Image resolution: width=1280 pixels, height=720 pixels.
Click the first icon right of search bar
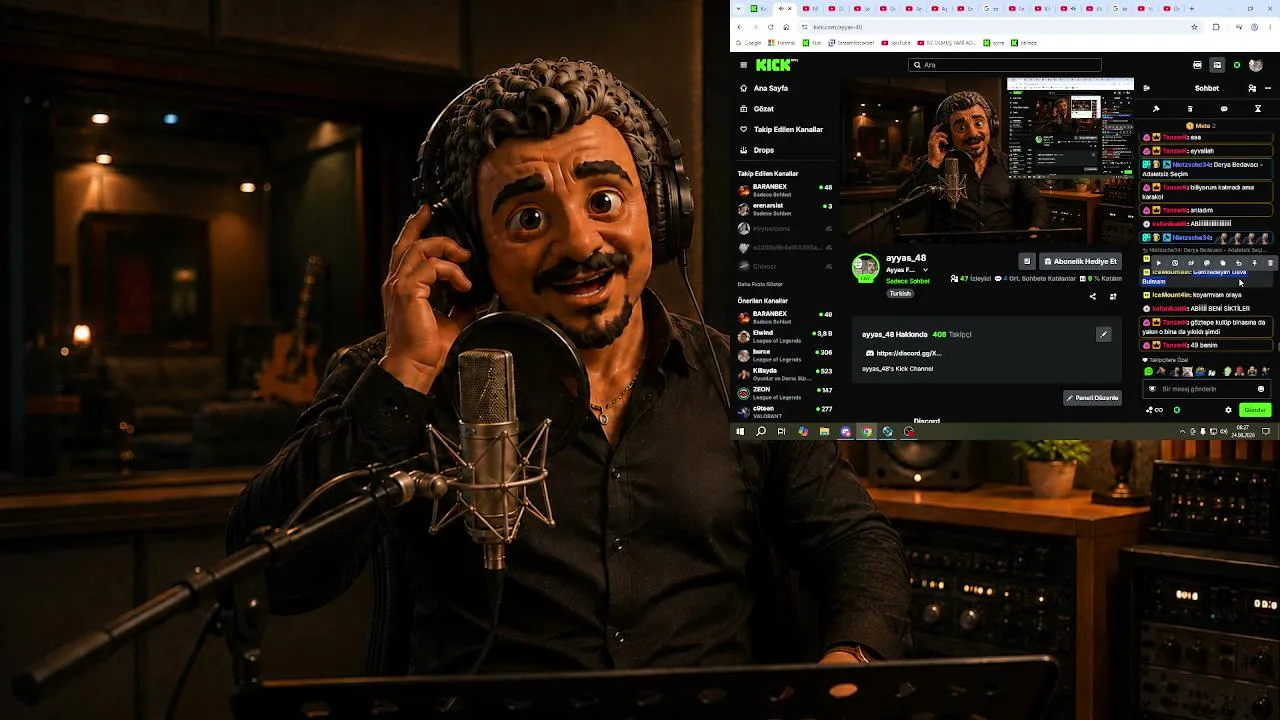click(1197, 65)
